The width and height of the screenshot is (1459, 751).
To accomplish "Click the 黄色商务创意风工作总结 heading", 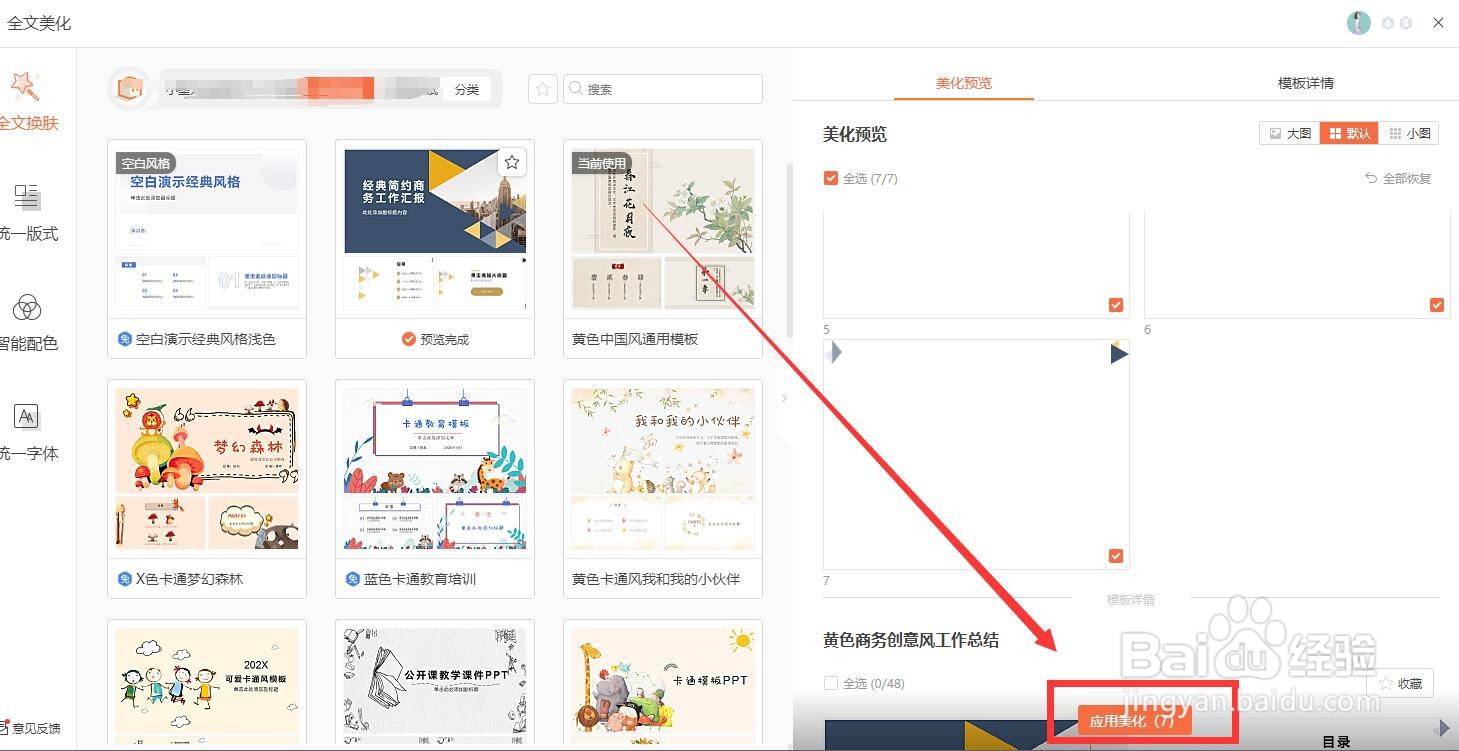I will coord(911,640).
